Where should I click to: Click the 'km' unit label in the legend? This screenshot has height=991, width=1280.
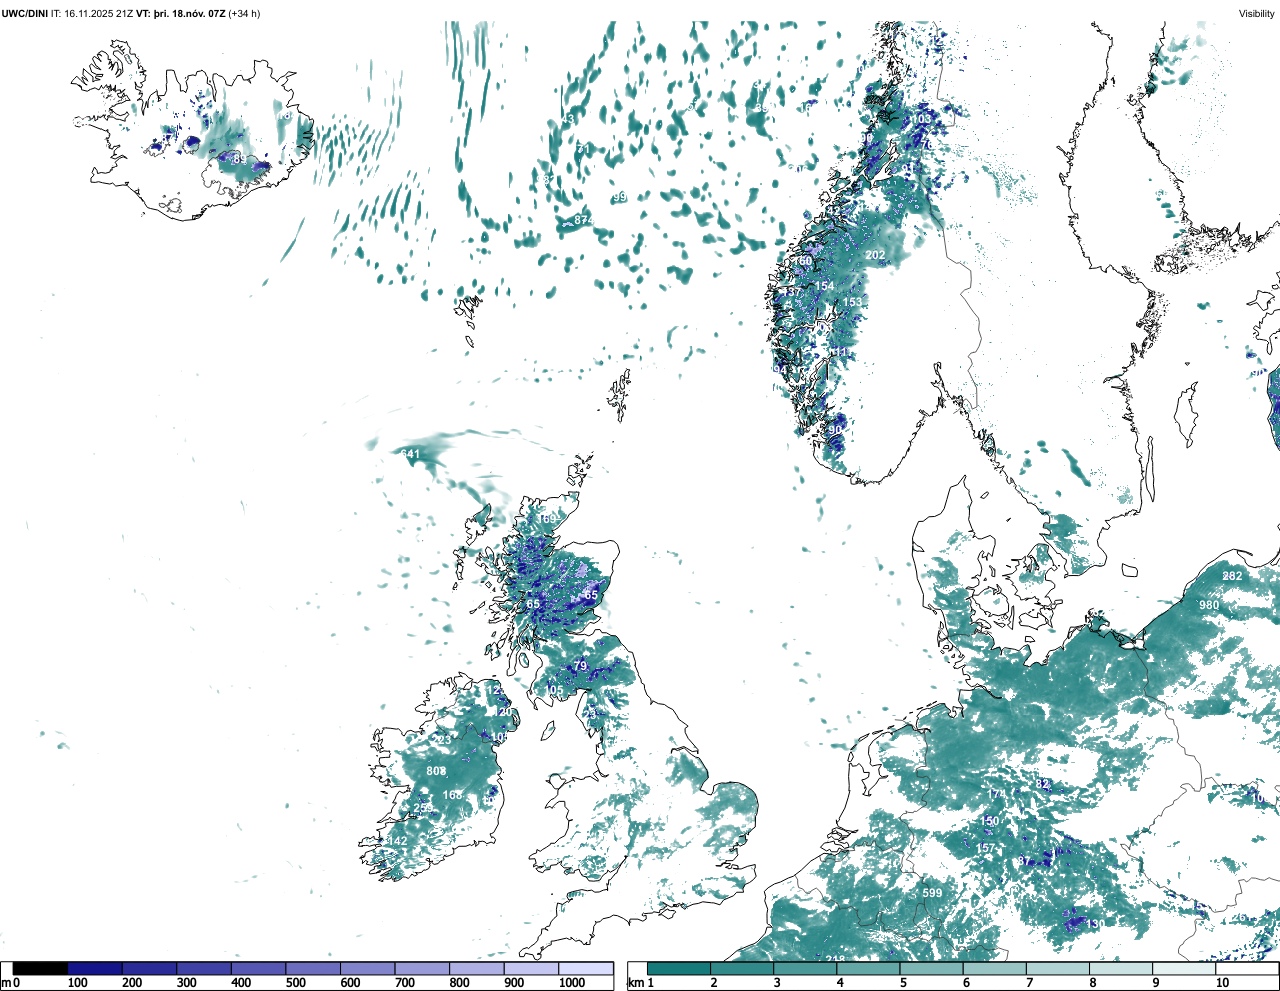(x=634, y=983)
